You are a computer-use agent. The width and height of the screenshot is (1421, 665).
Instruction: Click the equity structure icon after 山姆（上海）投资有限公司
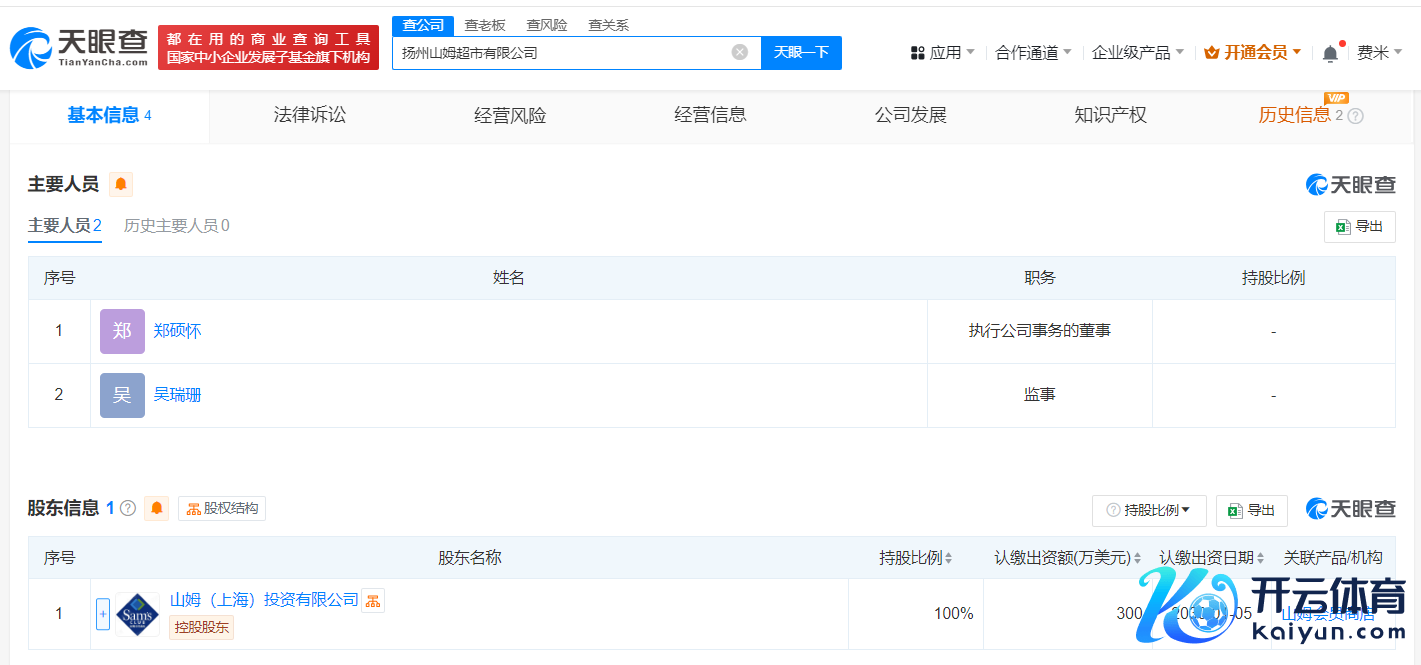click(373, 600)
